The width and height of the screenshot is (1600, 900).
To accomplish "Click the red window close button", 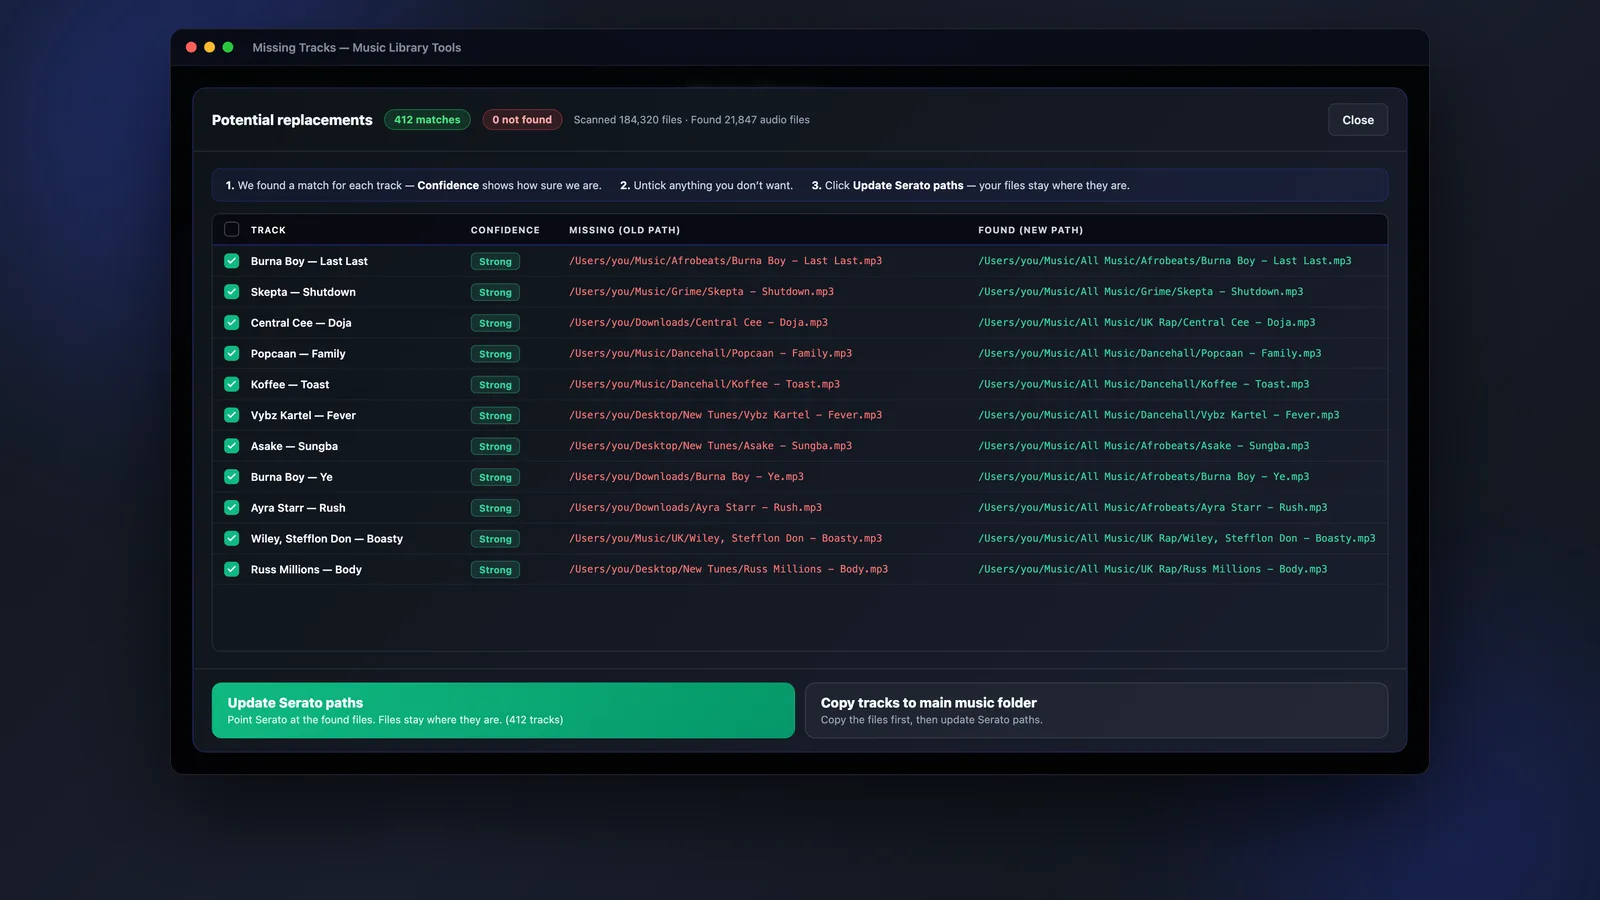I will click(191, 47).
